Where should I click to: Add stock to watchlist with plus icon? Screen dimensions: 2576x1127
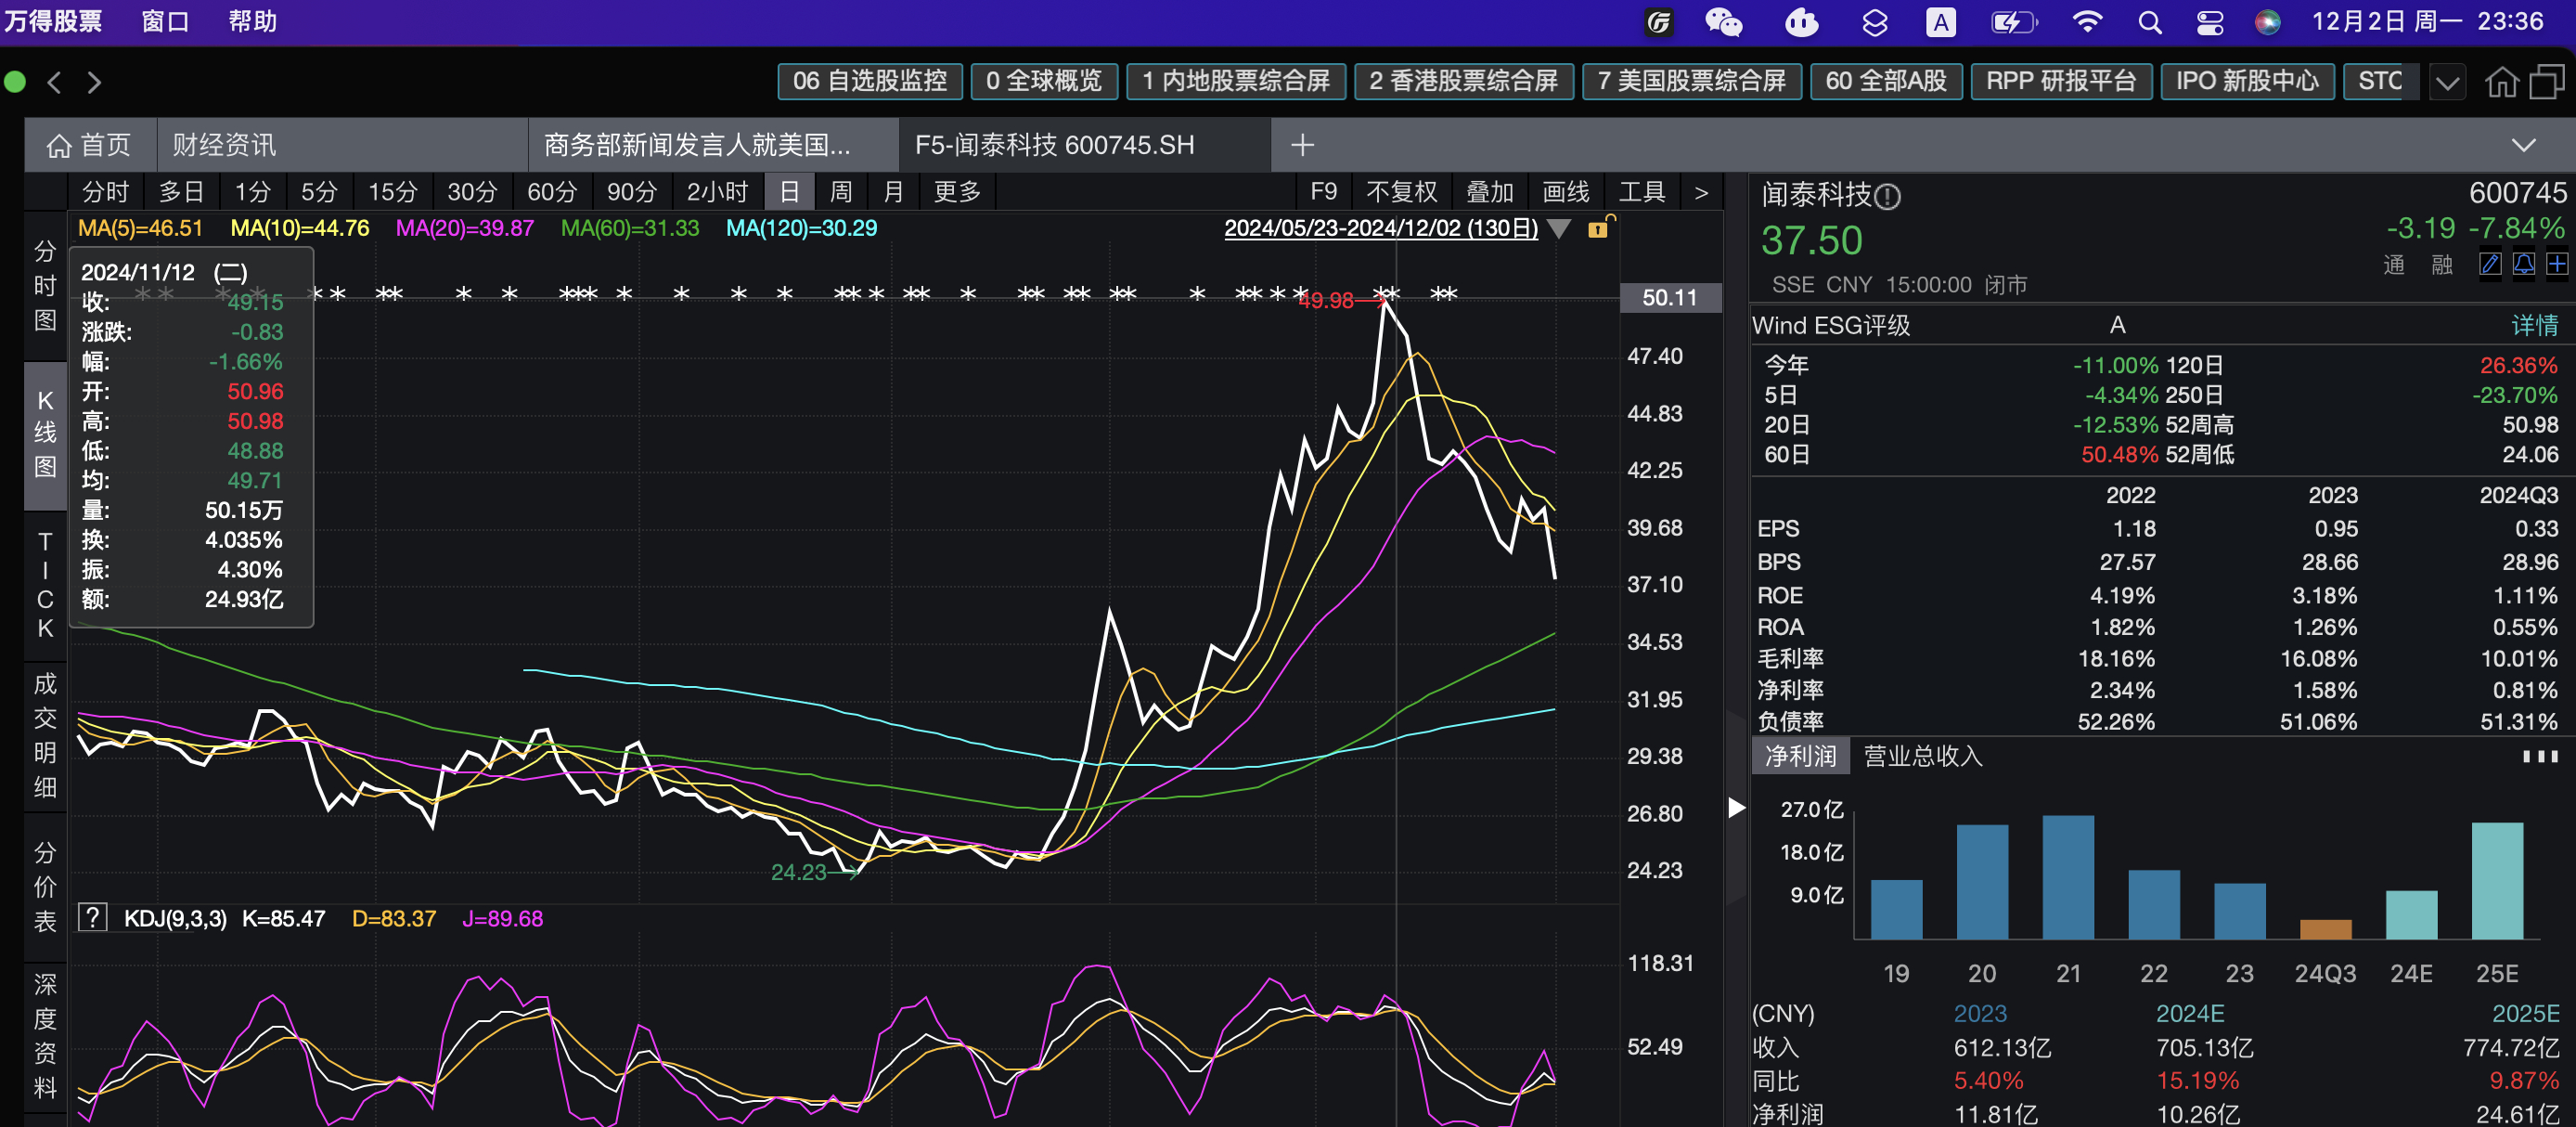tap(2557, 264)
